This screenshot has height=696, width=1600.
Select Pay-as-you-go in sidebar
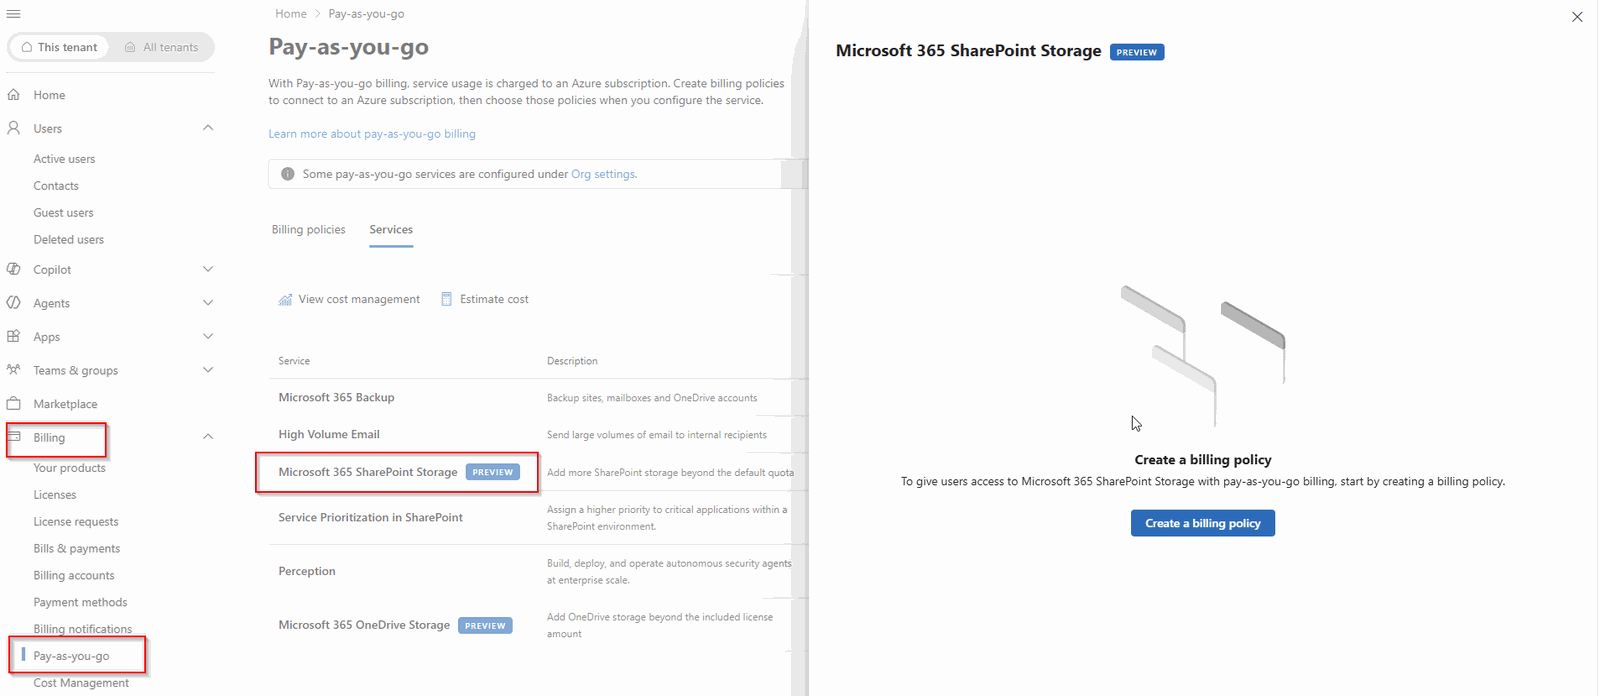click(71, 656)
